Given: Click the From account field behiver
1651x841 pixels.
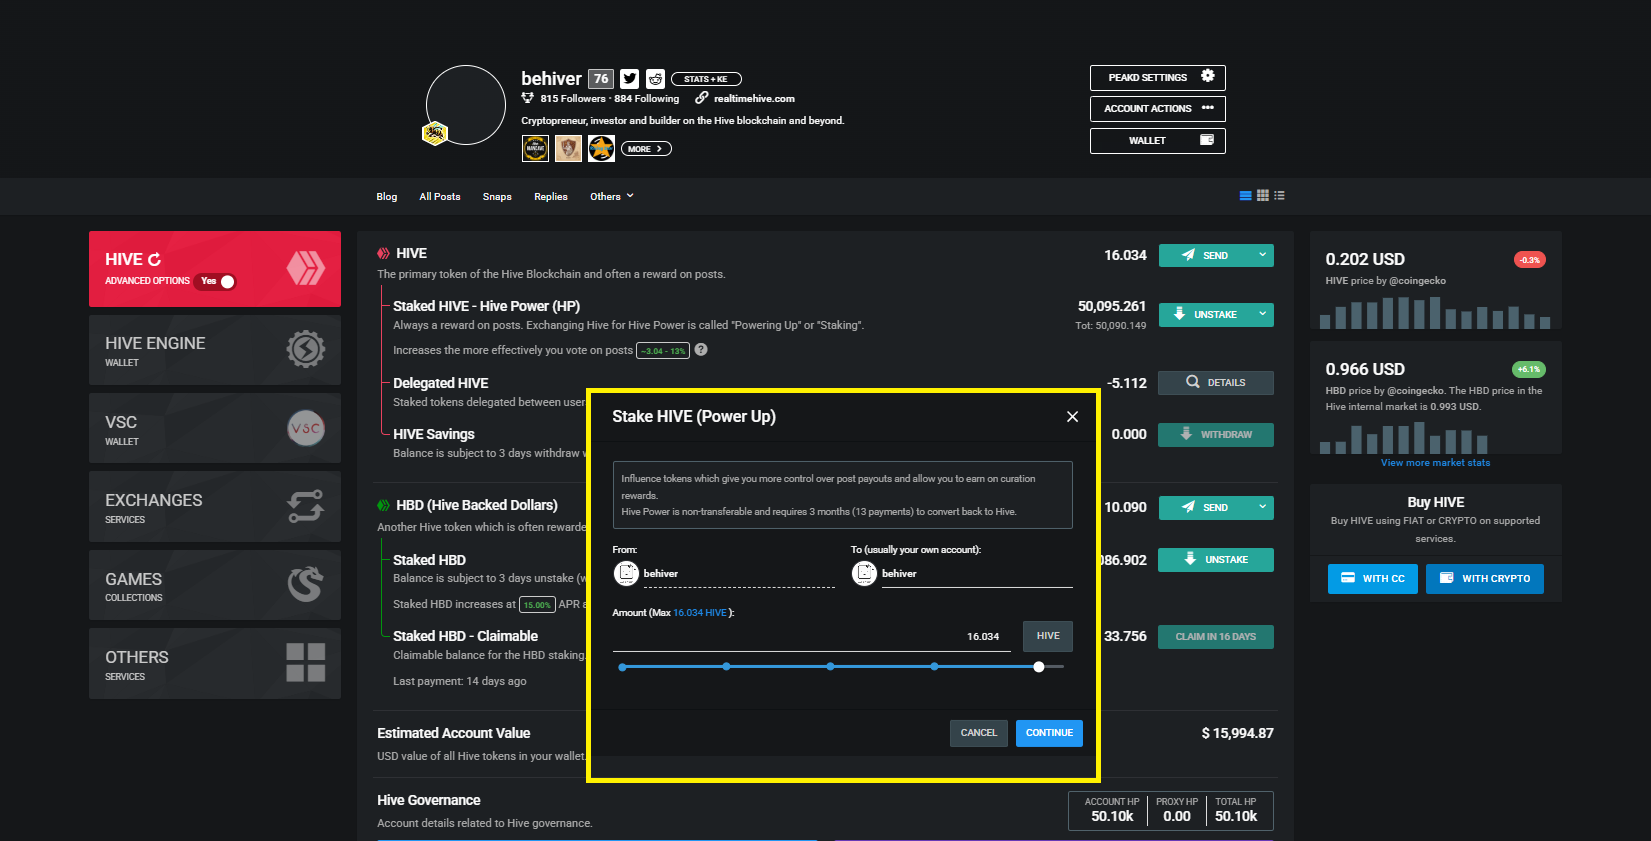Looking at the screenshot, I should 739,574.
